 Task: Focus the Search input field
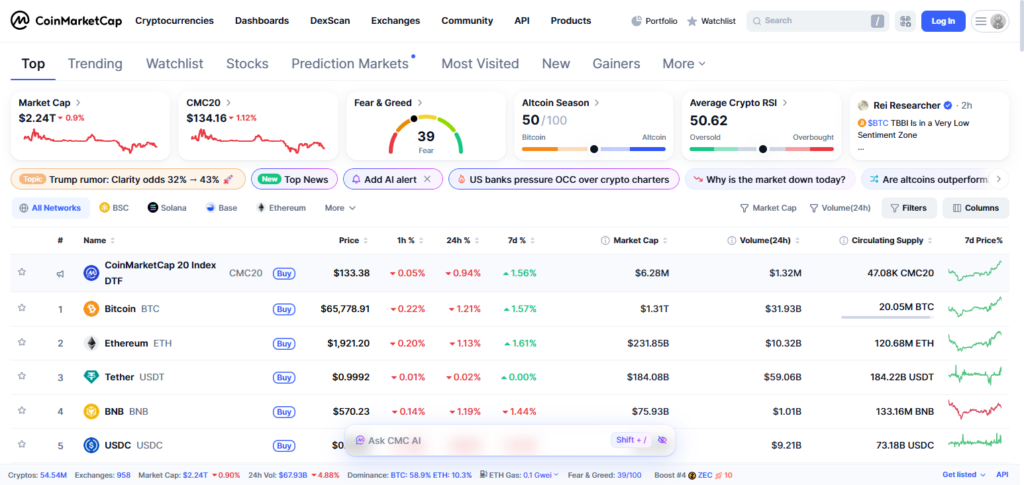(x=818, y=21)
